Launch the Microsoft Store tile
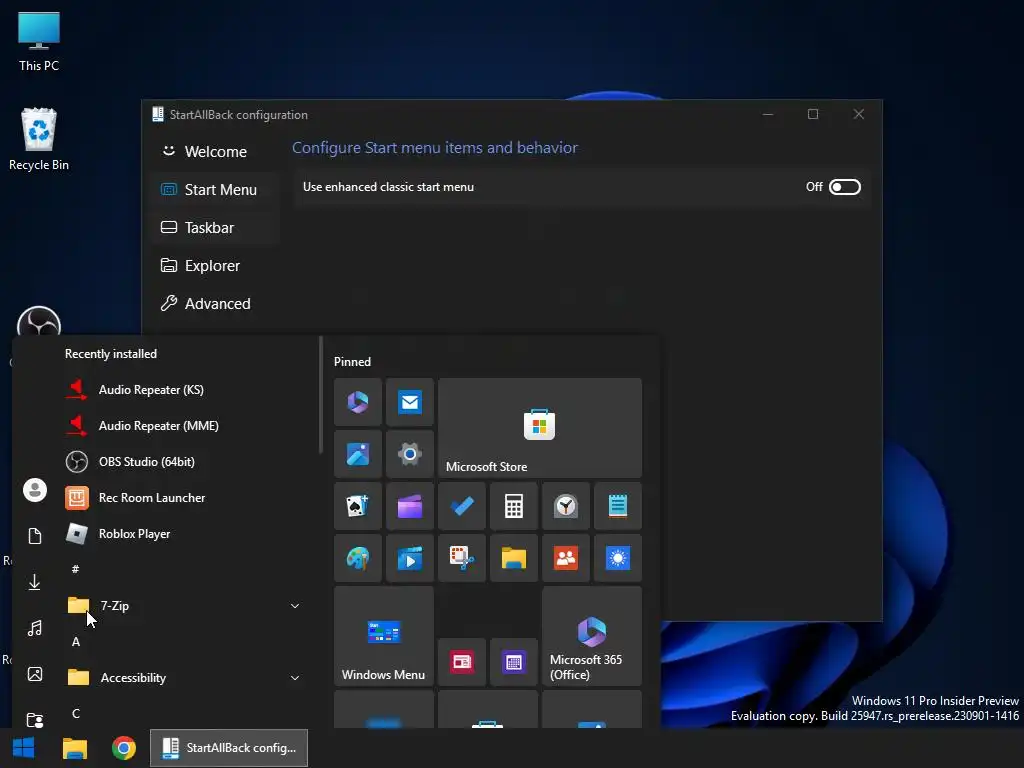The image size is (1024, 768). (x=539, y=428)
